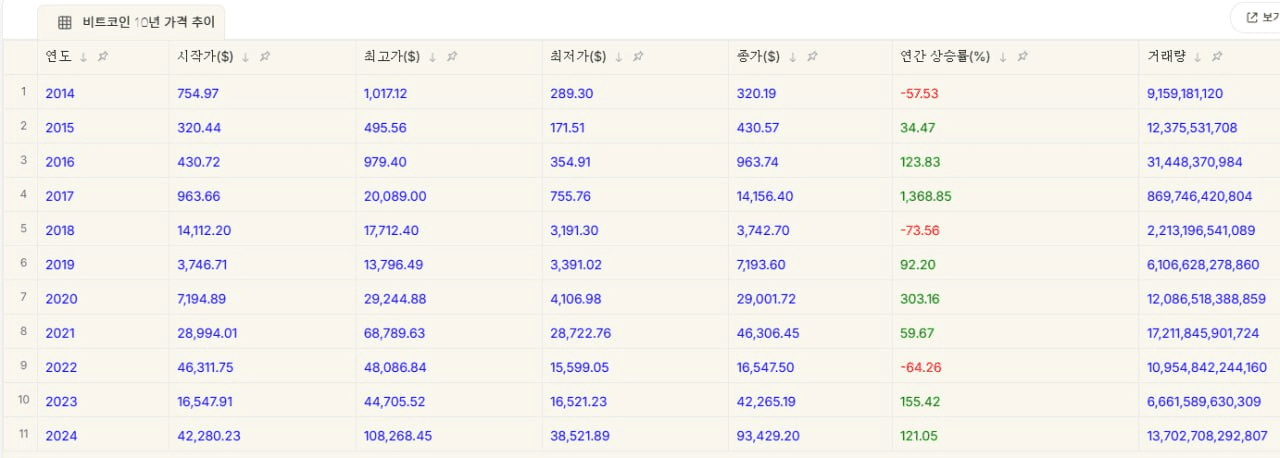Click the table grid icon in the tab
Image resolution: width=1280 pixels, height=458 pixels.
click(65, 22)
